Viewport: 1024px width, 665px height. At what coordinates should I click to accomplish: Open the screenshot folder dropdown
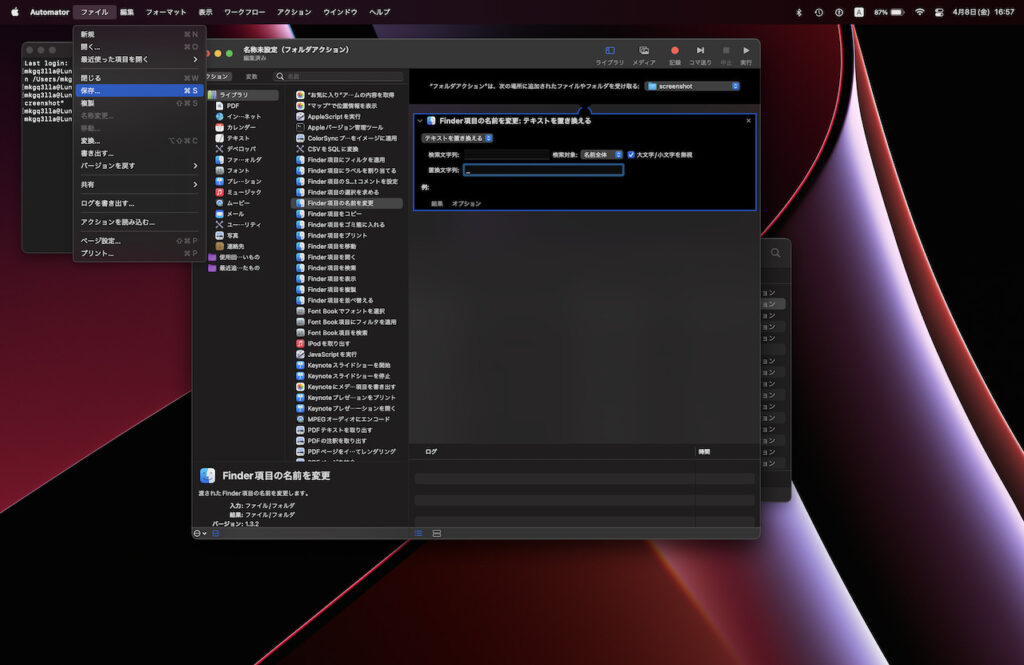coord(692,86)
